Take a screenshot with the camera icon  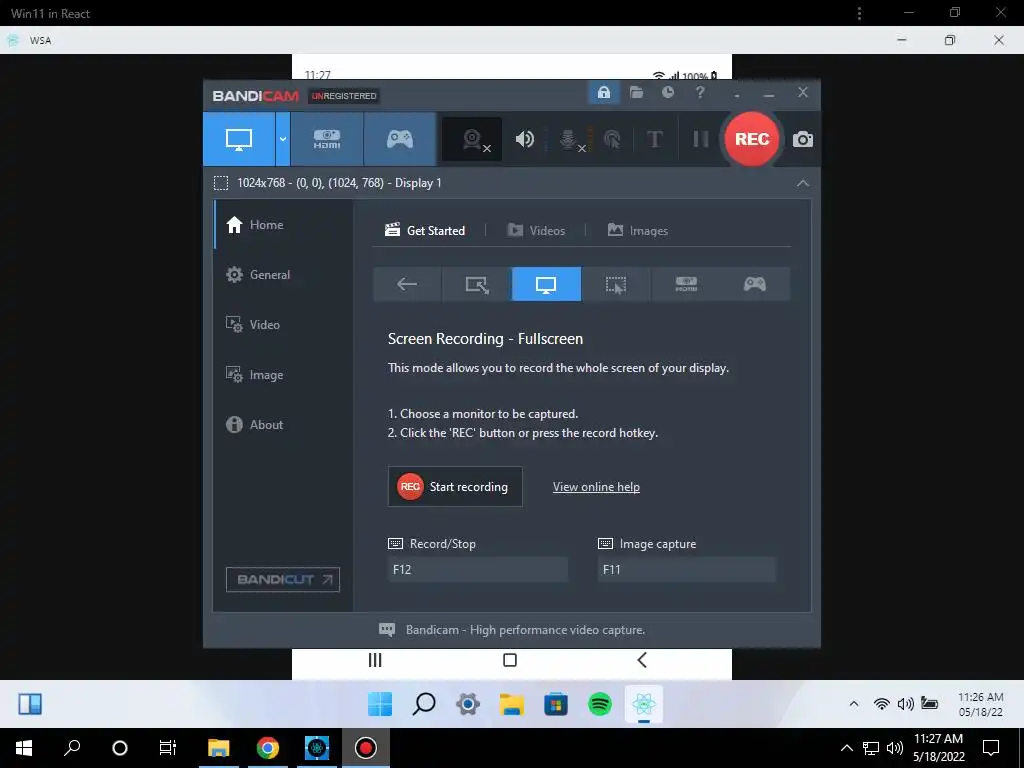803,139
